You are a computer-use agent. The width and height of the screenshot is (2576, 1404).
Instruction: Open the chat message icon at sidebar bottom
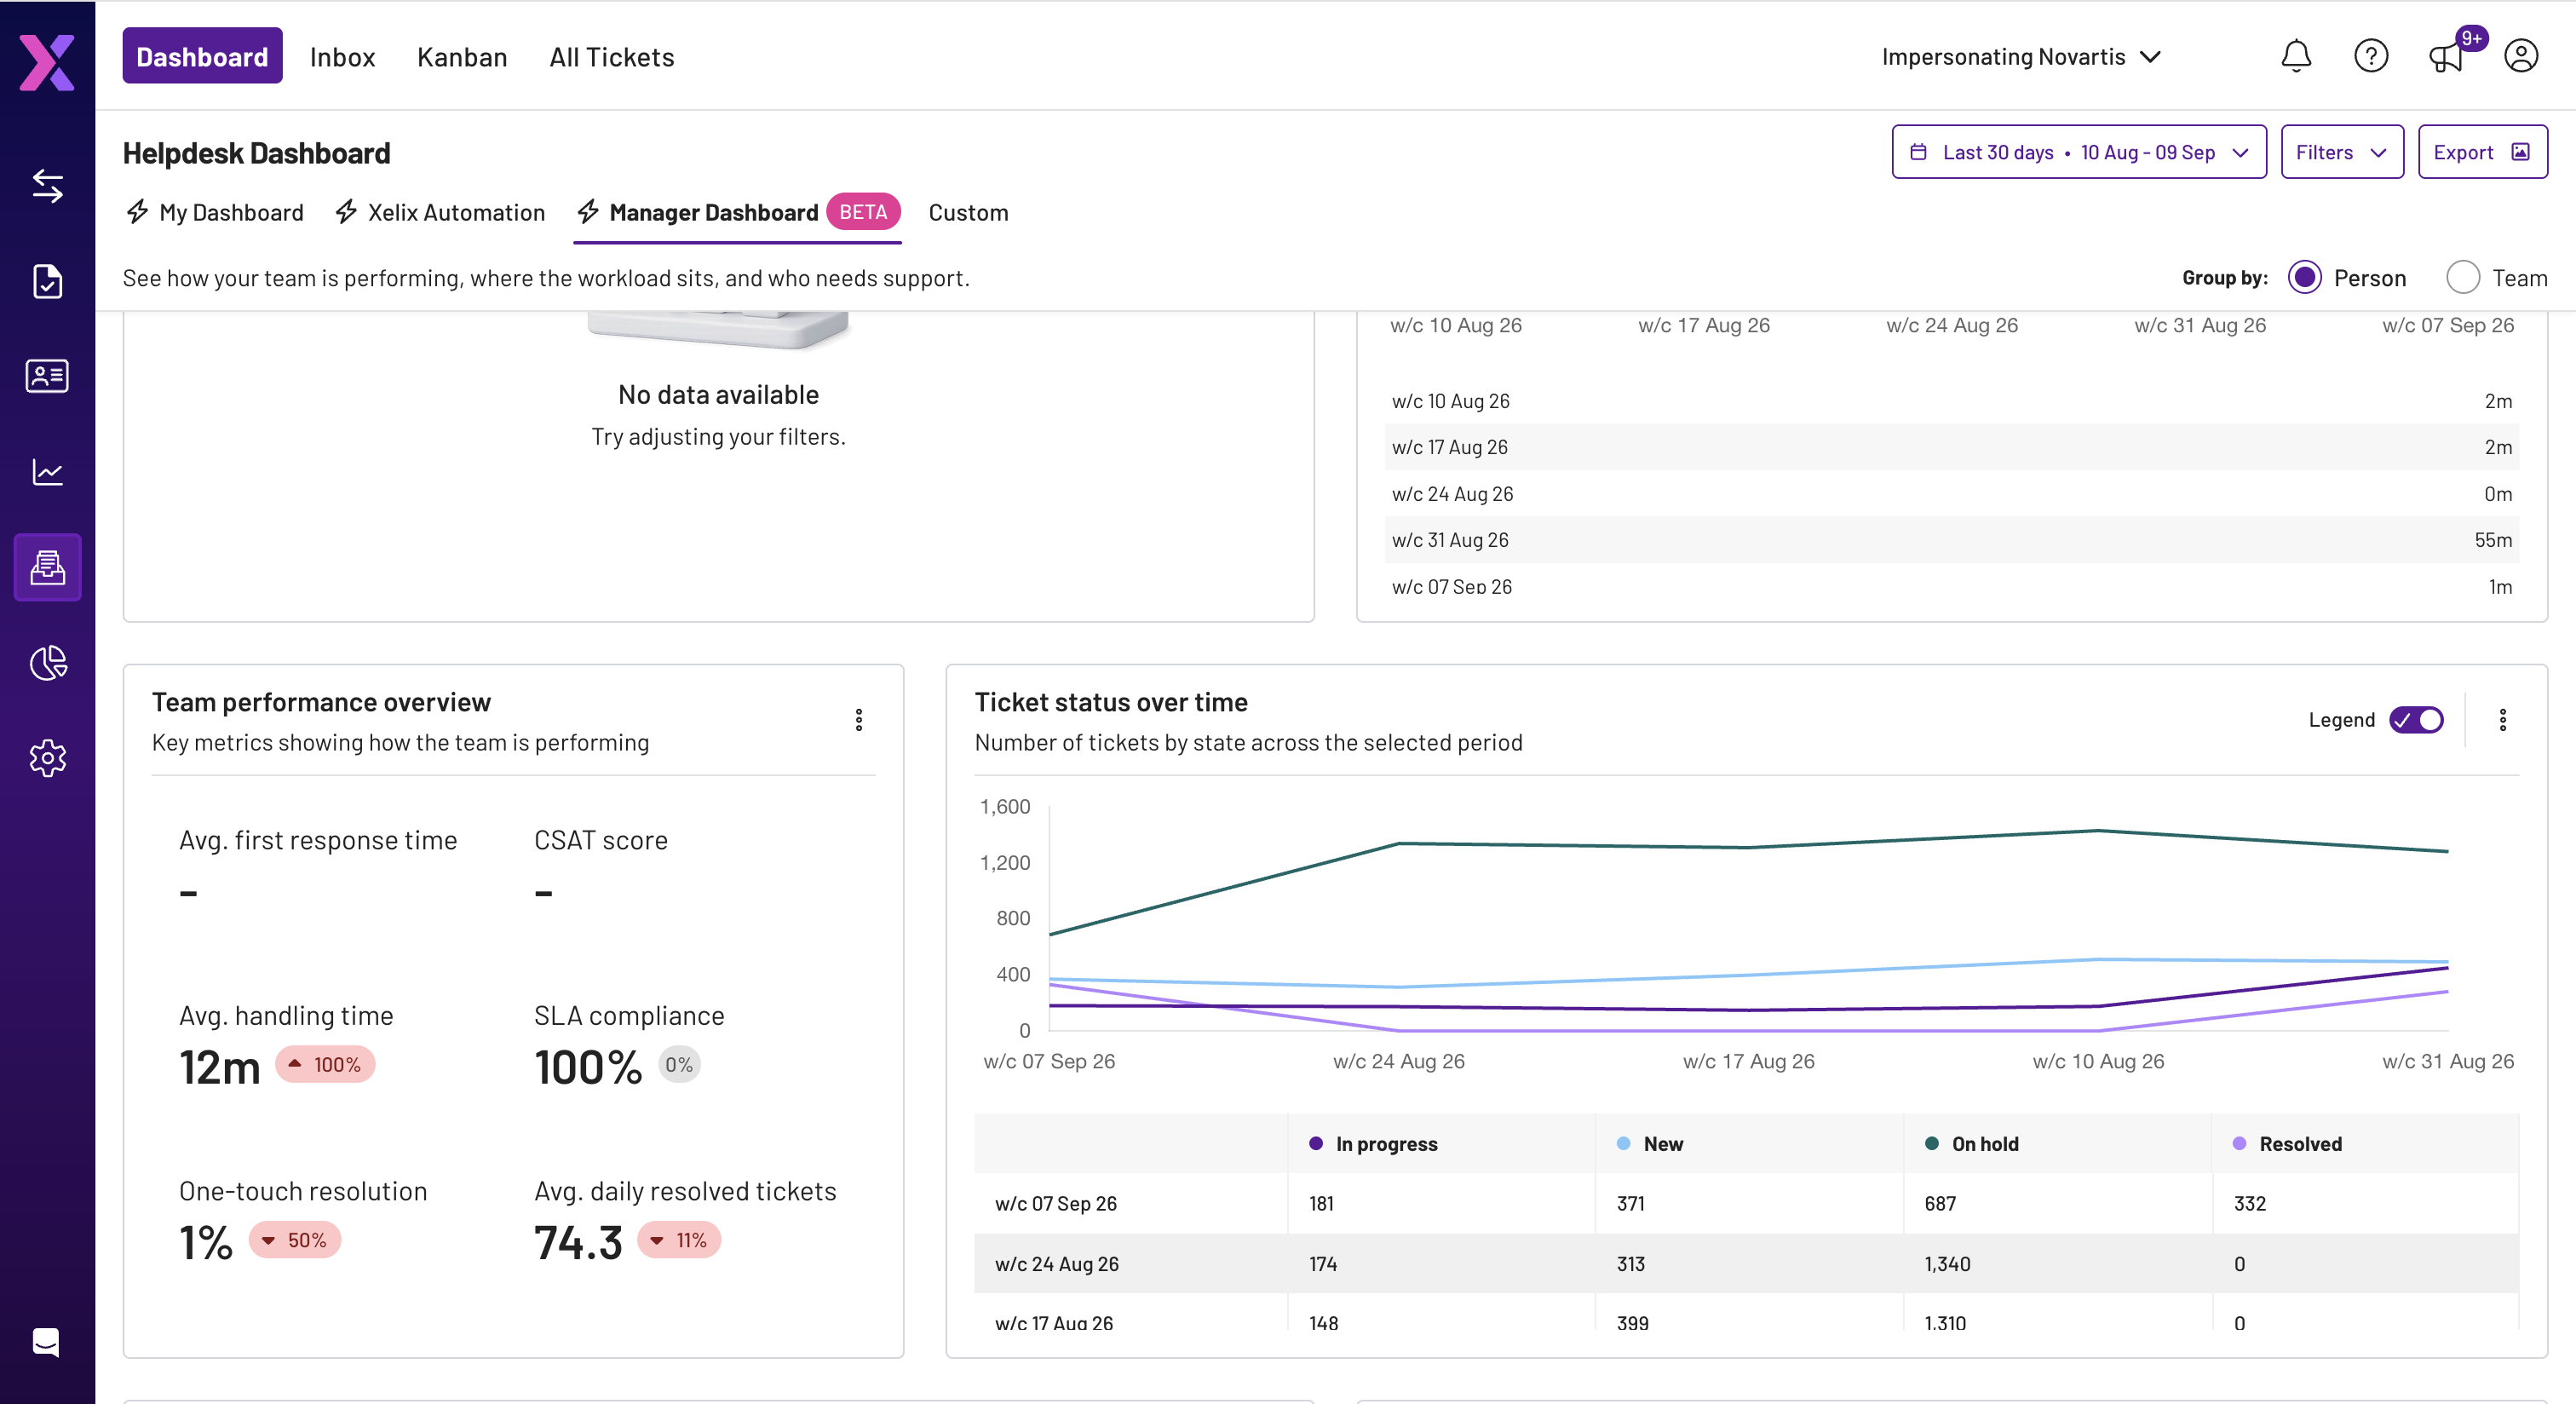pyautogui.click(x=46, y=1342)
